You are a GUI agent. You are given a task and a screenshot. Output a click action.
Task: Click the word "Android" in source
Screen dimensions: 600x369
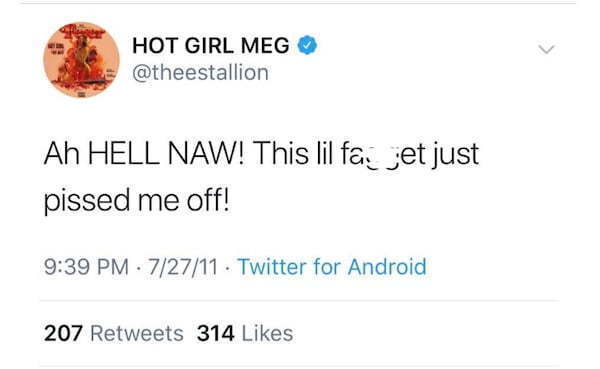pos(387,267)
